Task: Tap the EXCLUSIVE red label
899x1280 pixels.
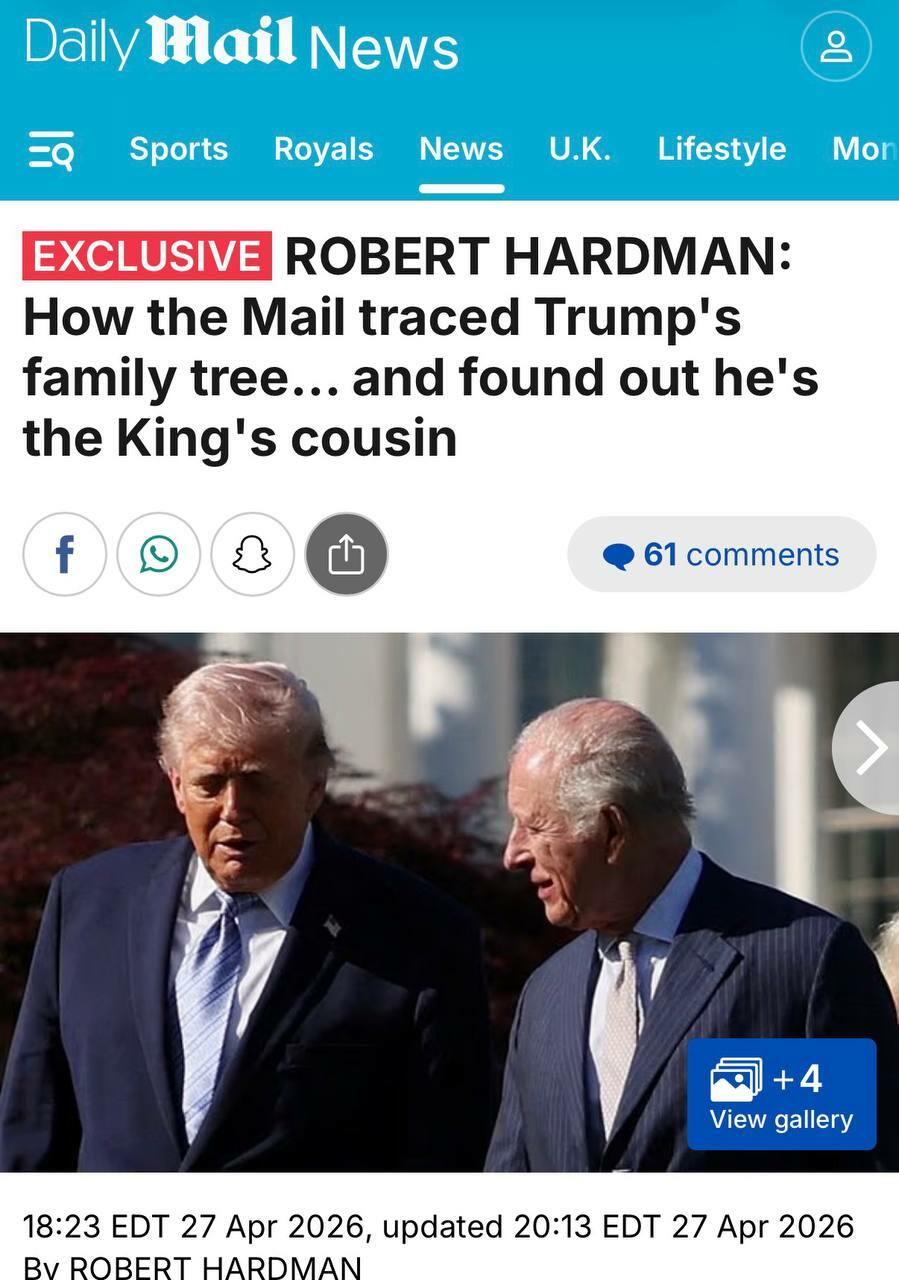Action: [x=147, y=256]
